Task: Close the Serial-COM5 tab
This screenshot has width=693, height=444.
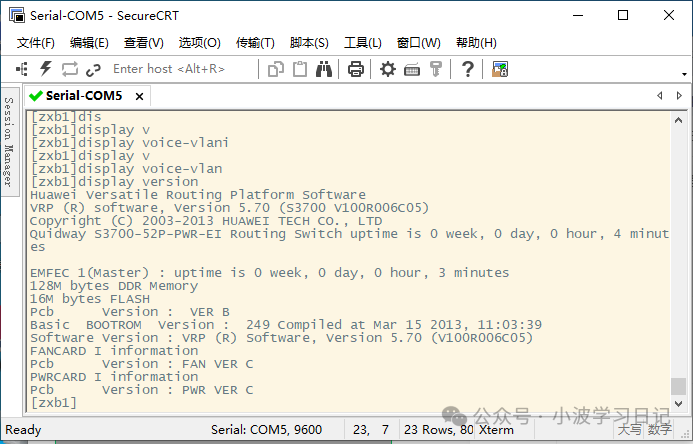Action: point(139,97)
